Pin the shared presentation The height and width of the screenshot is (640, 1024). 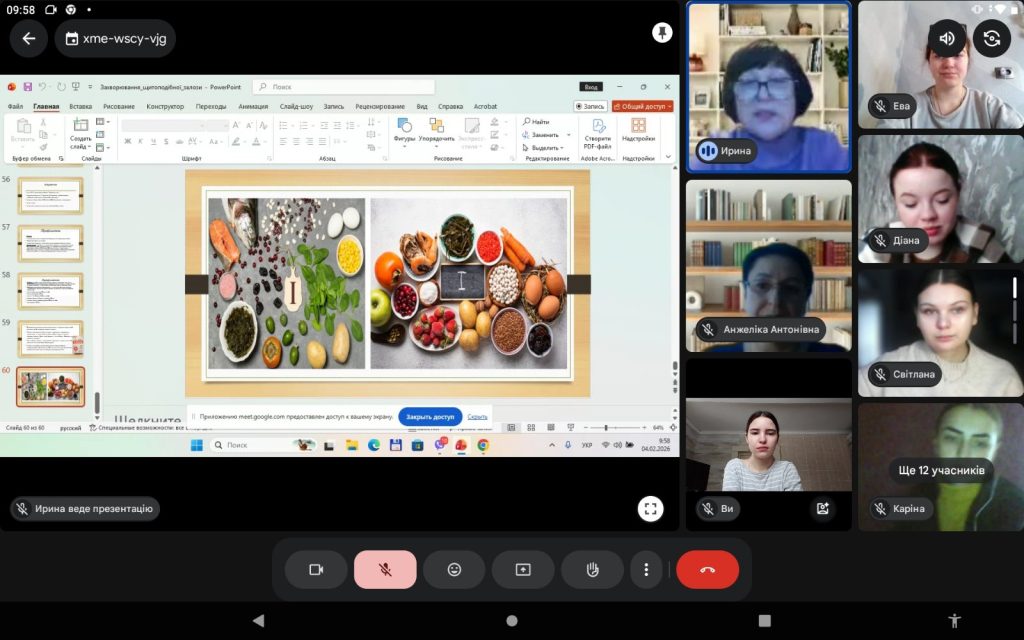(661, 33)
